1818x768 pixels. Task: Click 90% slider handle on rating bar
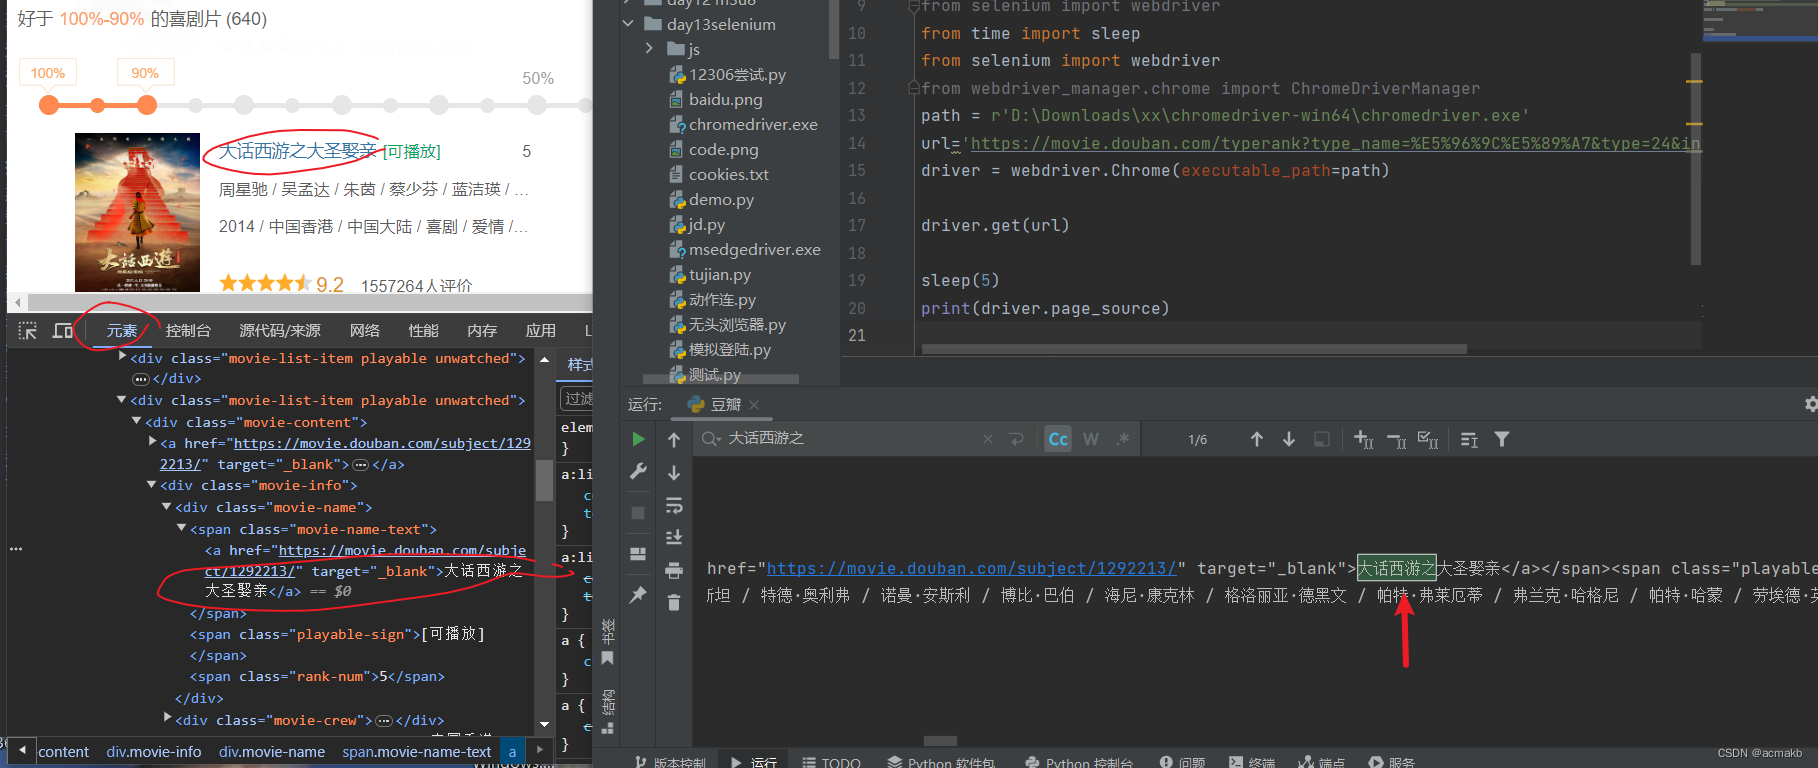pos(147,105)
